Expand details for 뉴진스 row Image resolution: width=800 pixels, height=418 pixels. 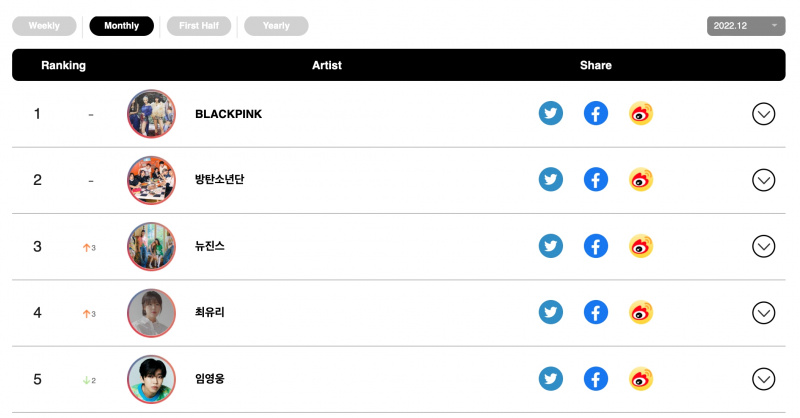pos(763,247)
